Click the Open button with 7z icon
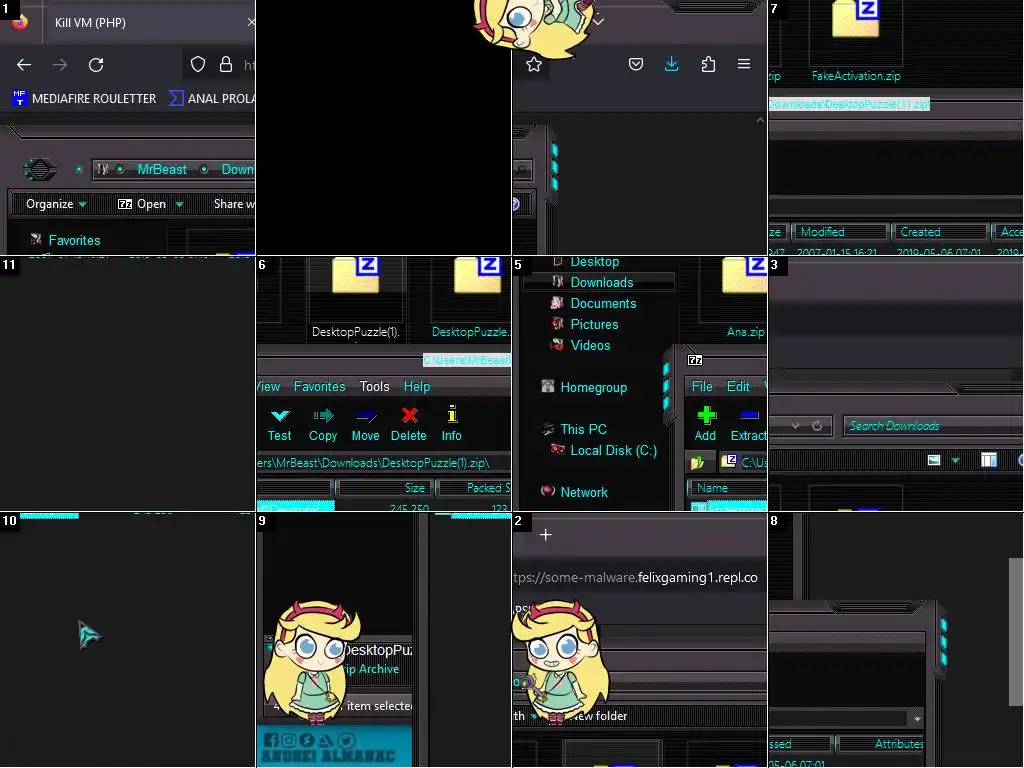 pyautogui.click(x=142, y=204)
